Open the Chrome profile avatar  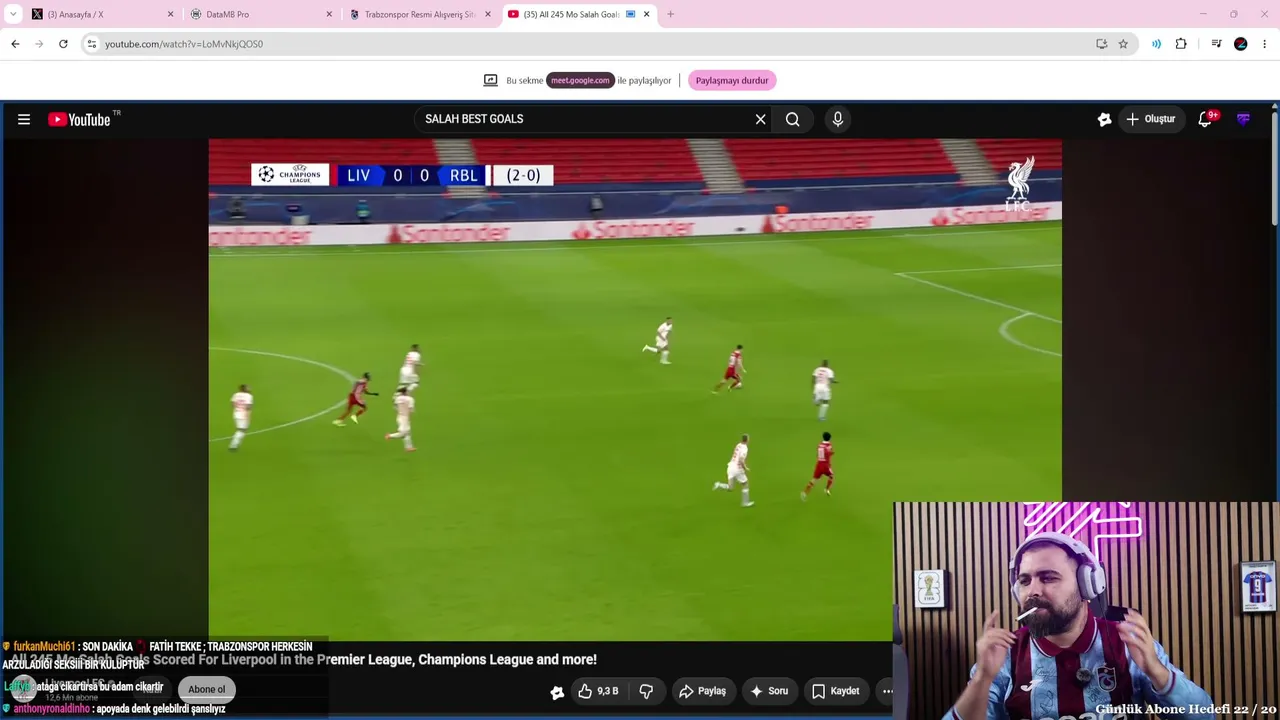(1241, 44)
